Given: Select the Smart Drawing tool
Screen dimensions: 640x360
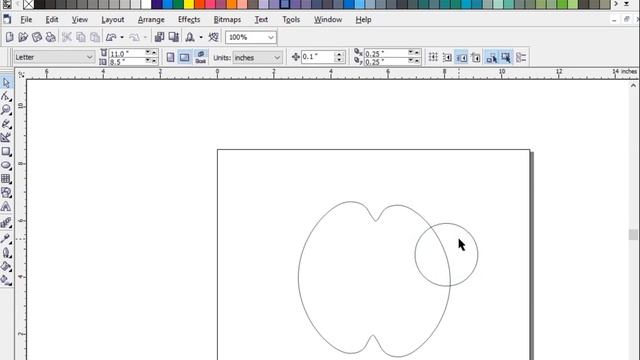Looking at the screenshot, I should point(6,138).
